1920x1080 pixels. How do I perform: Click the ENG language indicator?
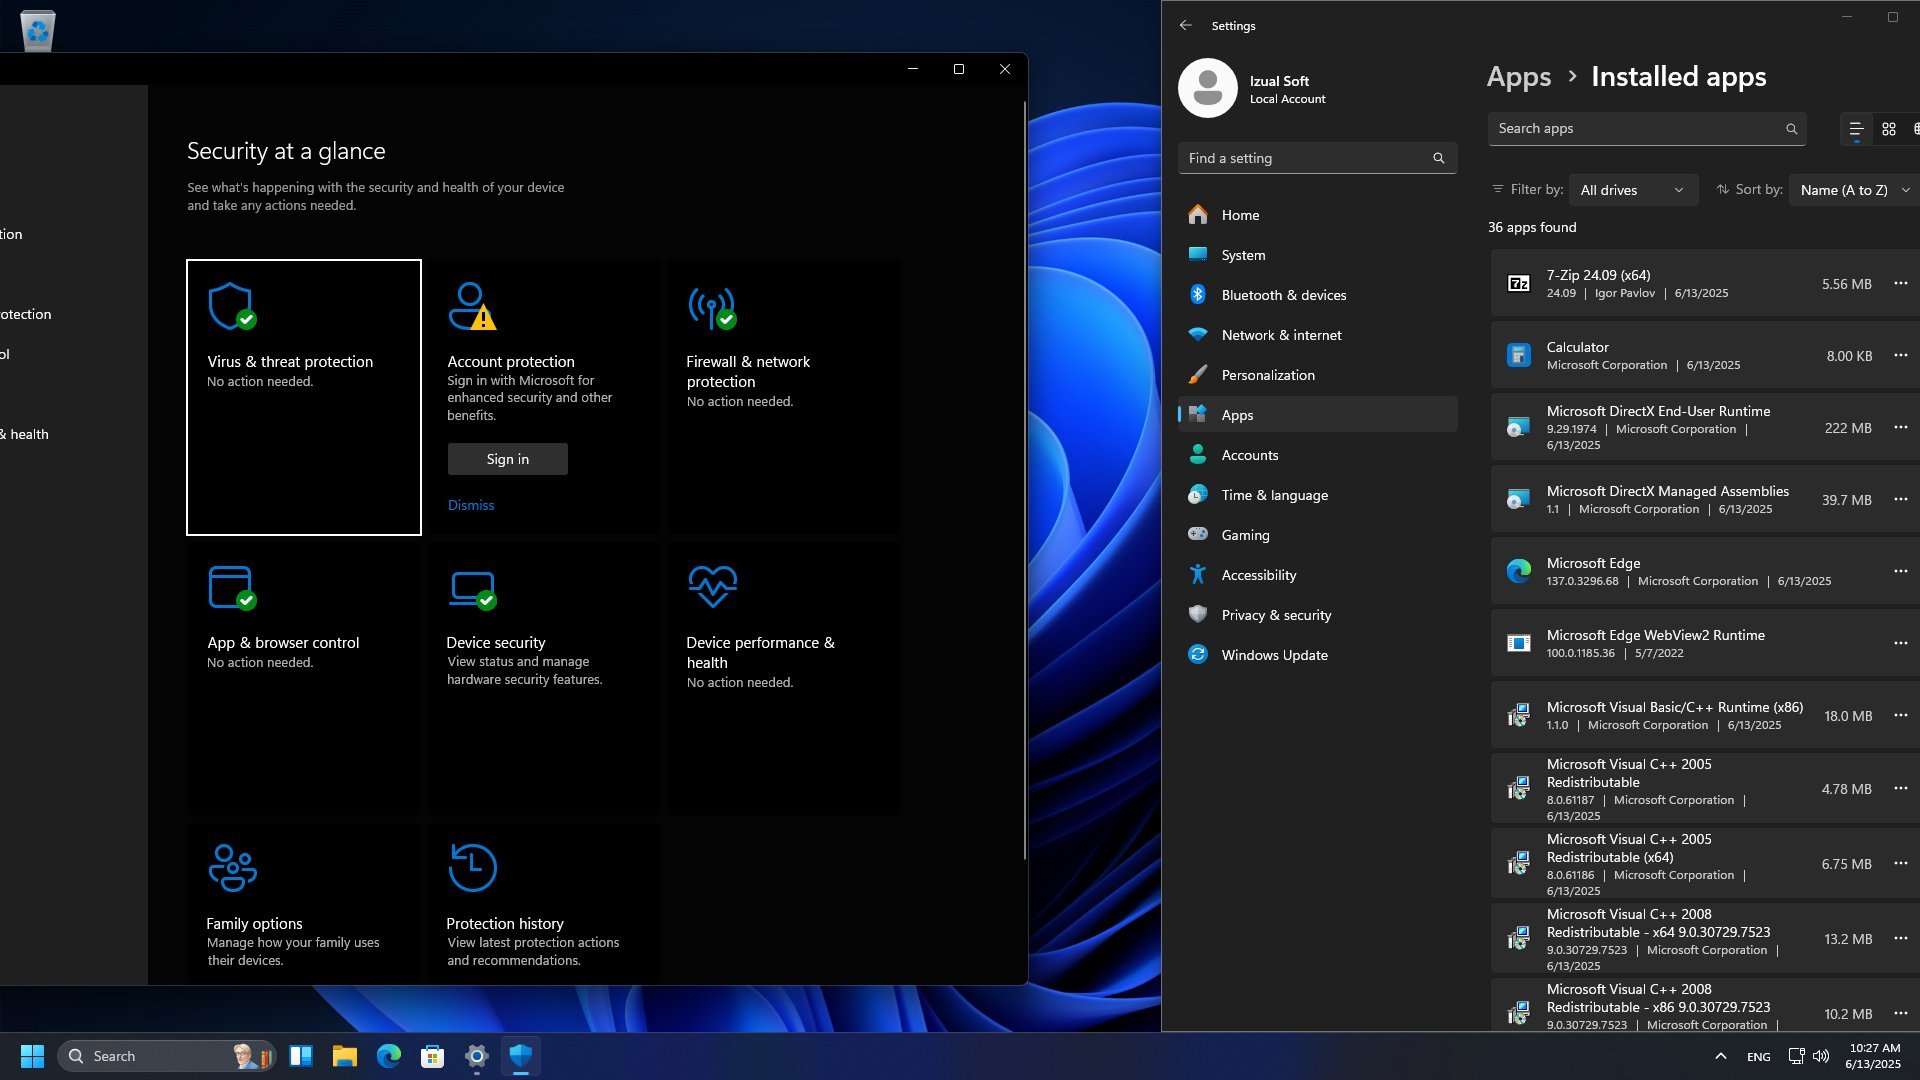[1759, 1056]
